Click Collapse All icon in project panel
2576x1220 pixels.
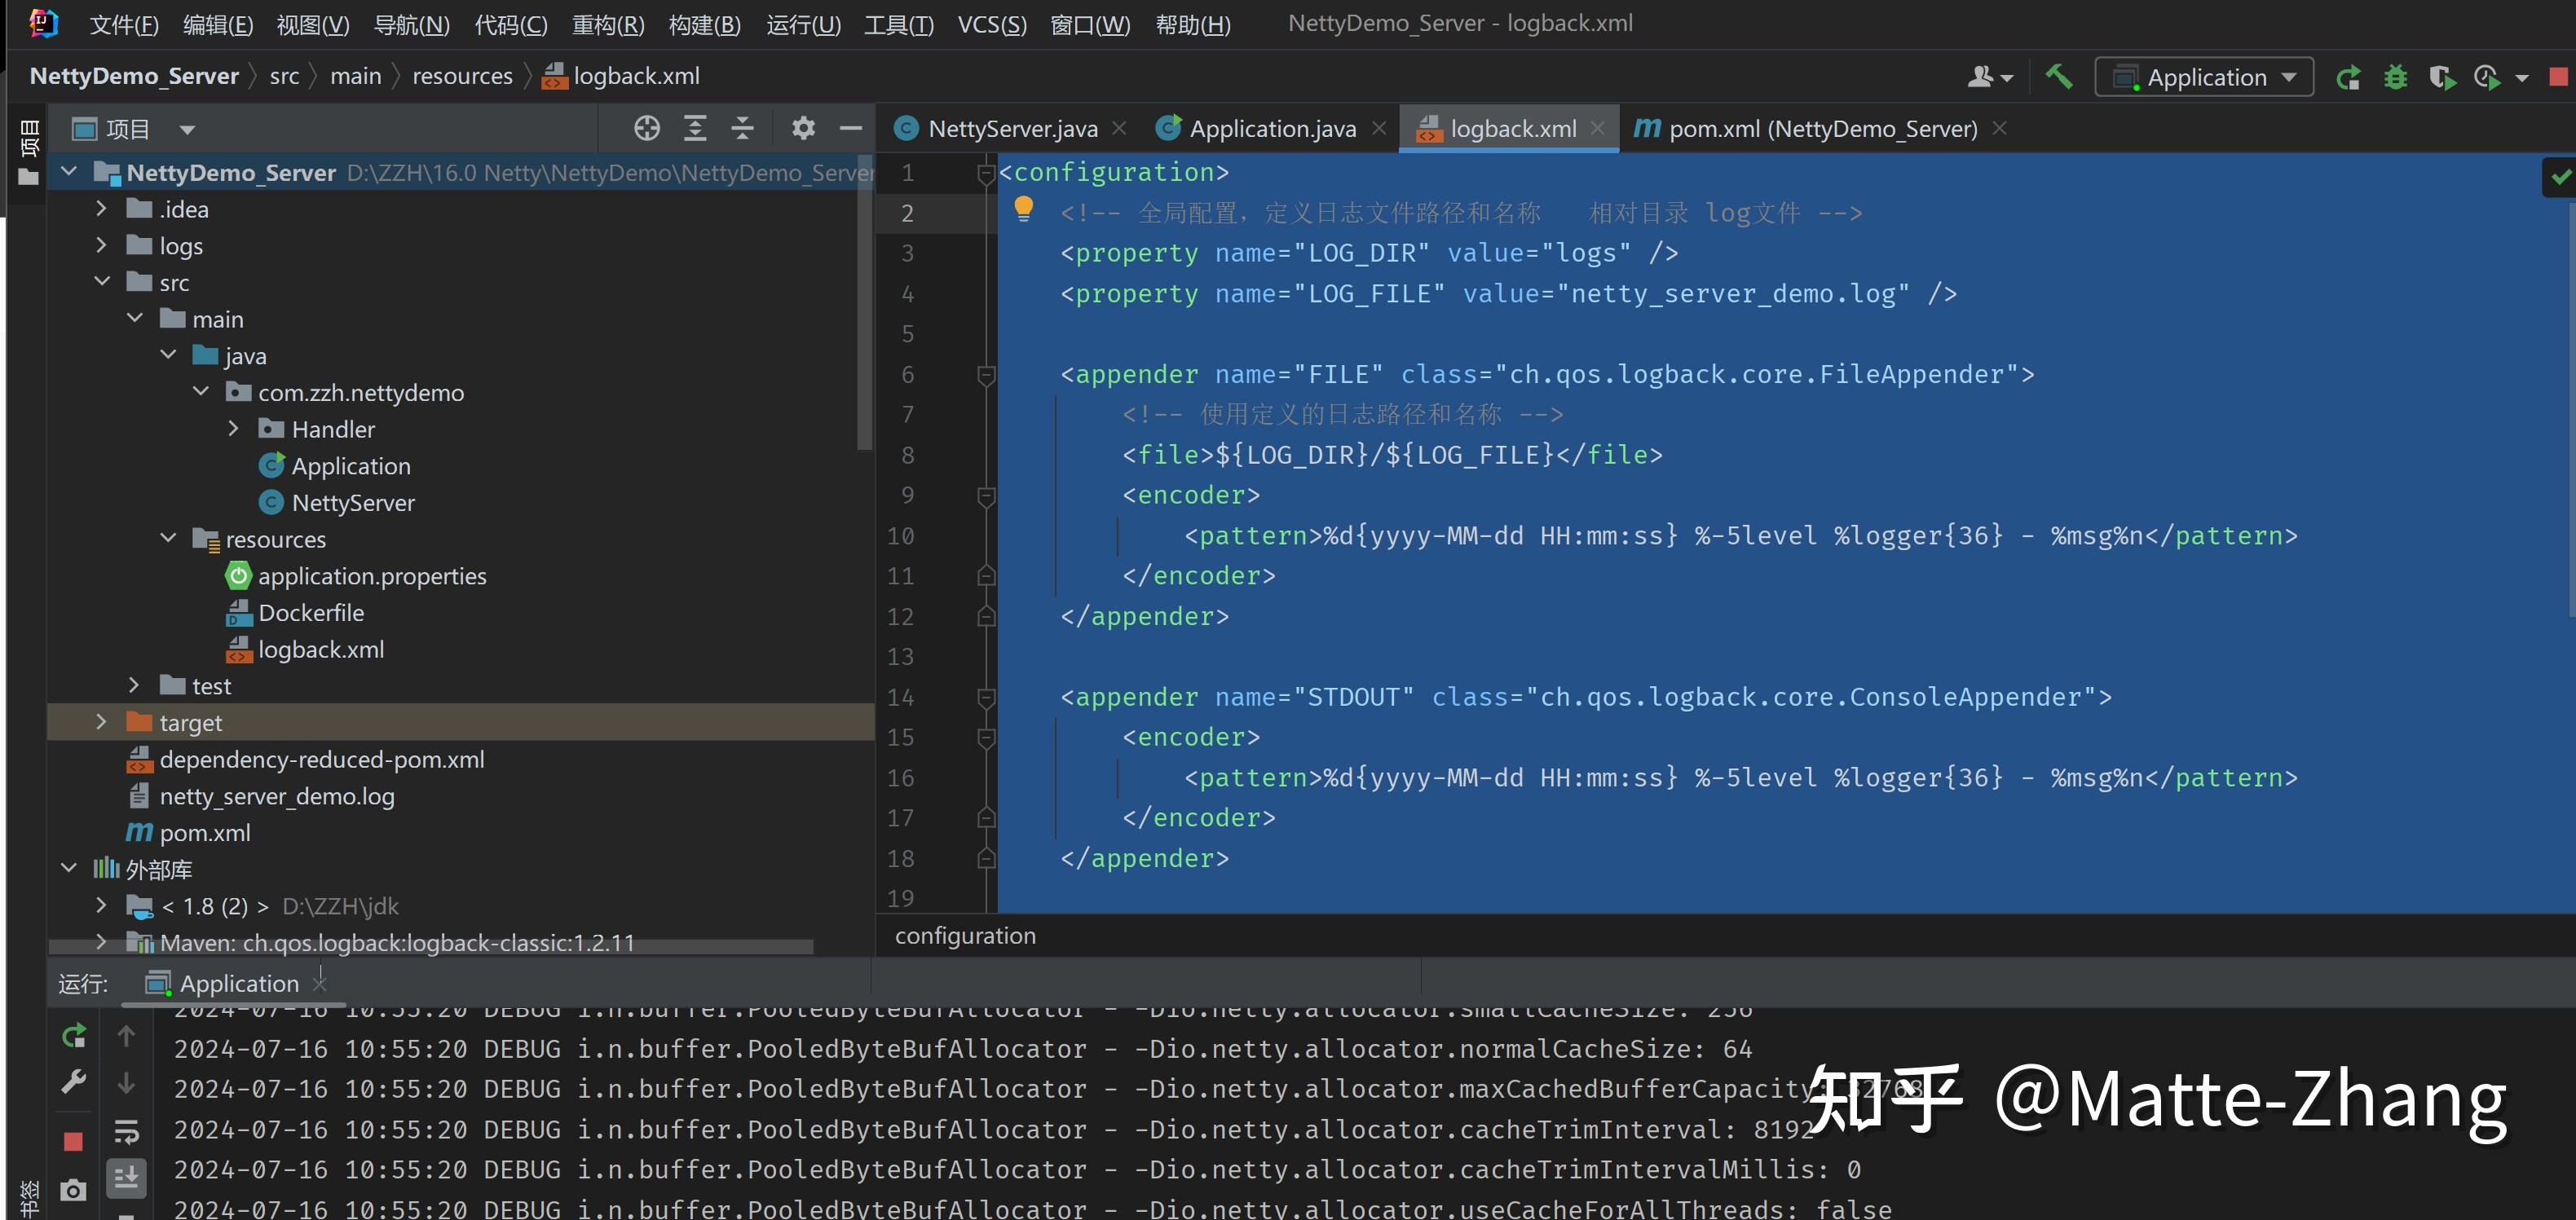pos(742,128)
